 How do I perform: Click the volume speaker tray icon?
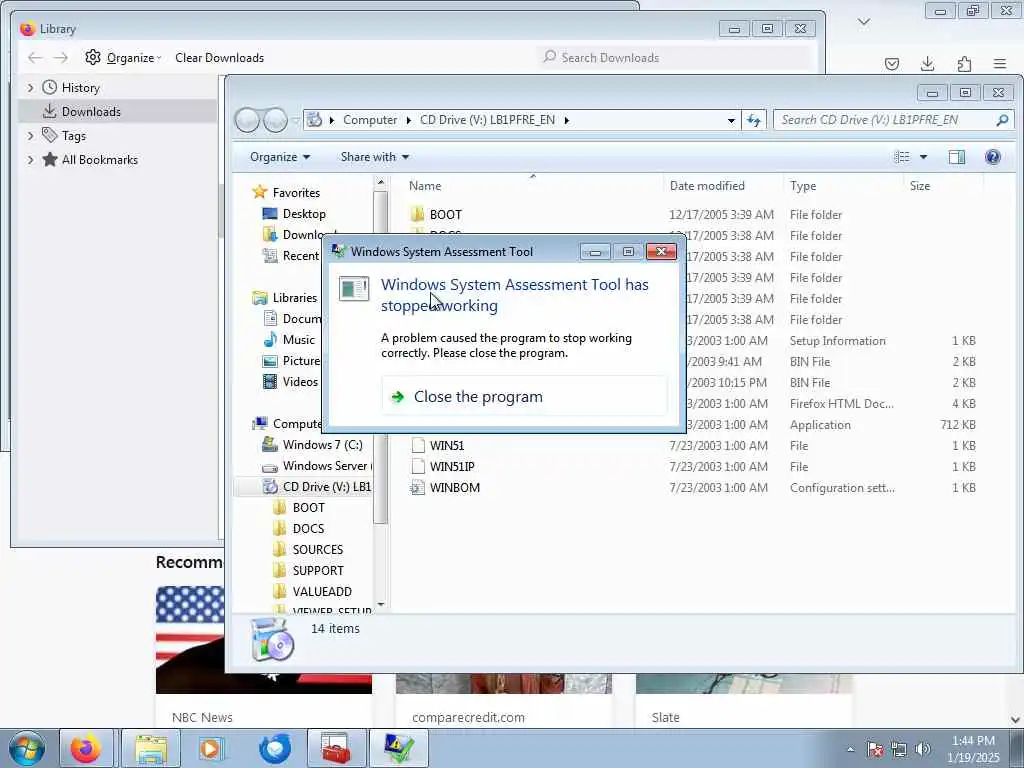pyautogui.click(x=923, y=749)
